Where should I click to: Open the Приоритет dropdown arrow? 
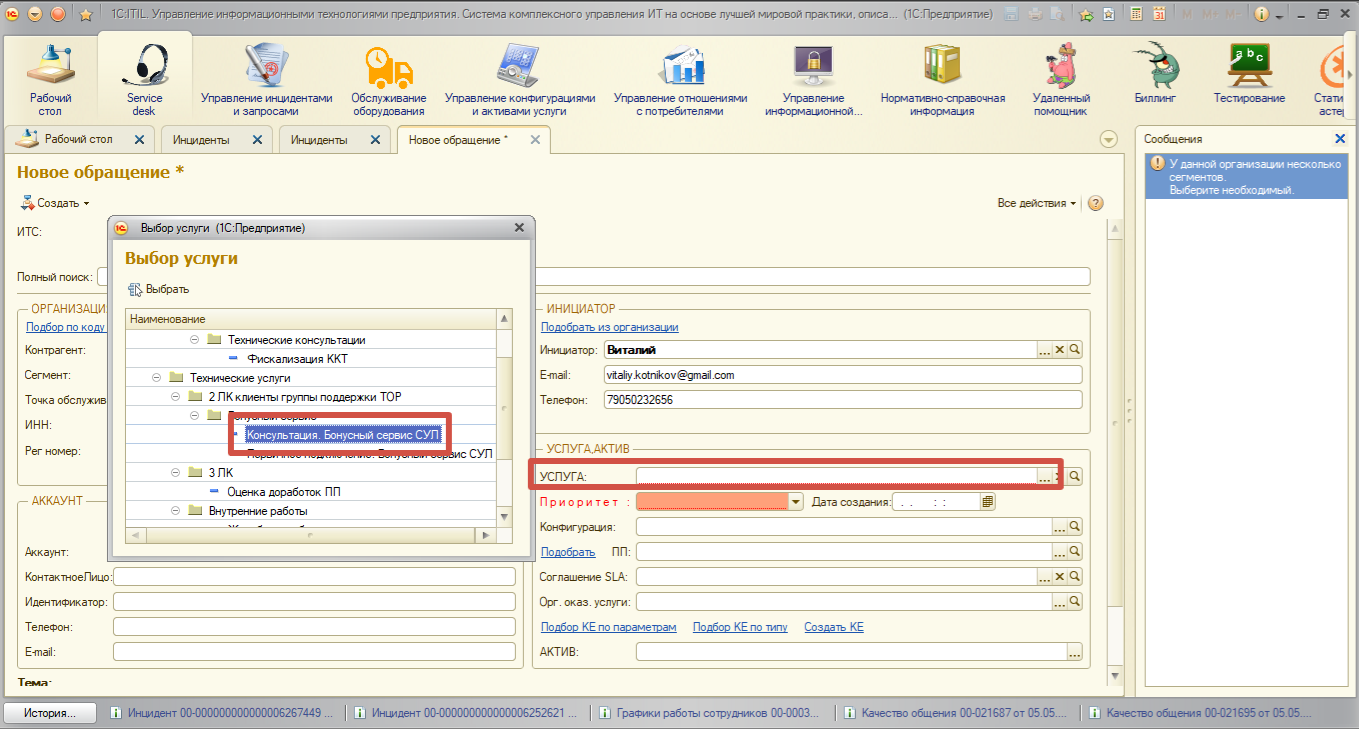[x=796, y=502]
